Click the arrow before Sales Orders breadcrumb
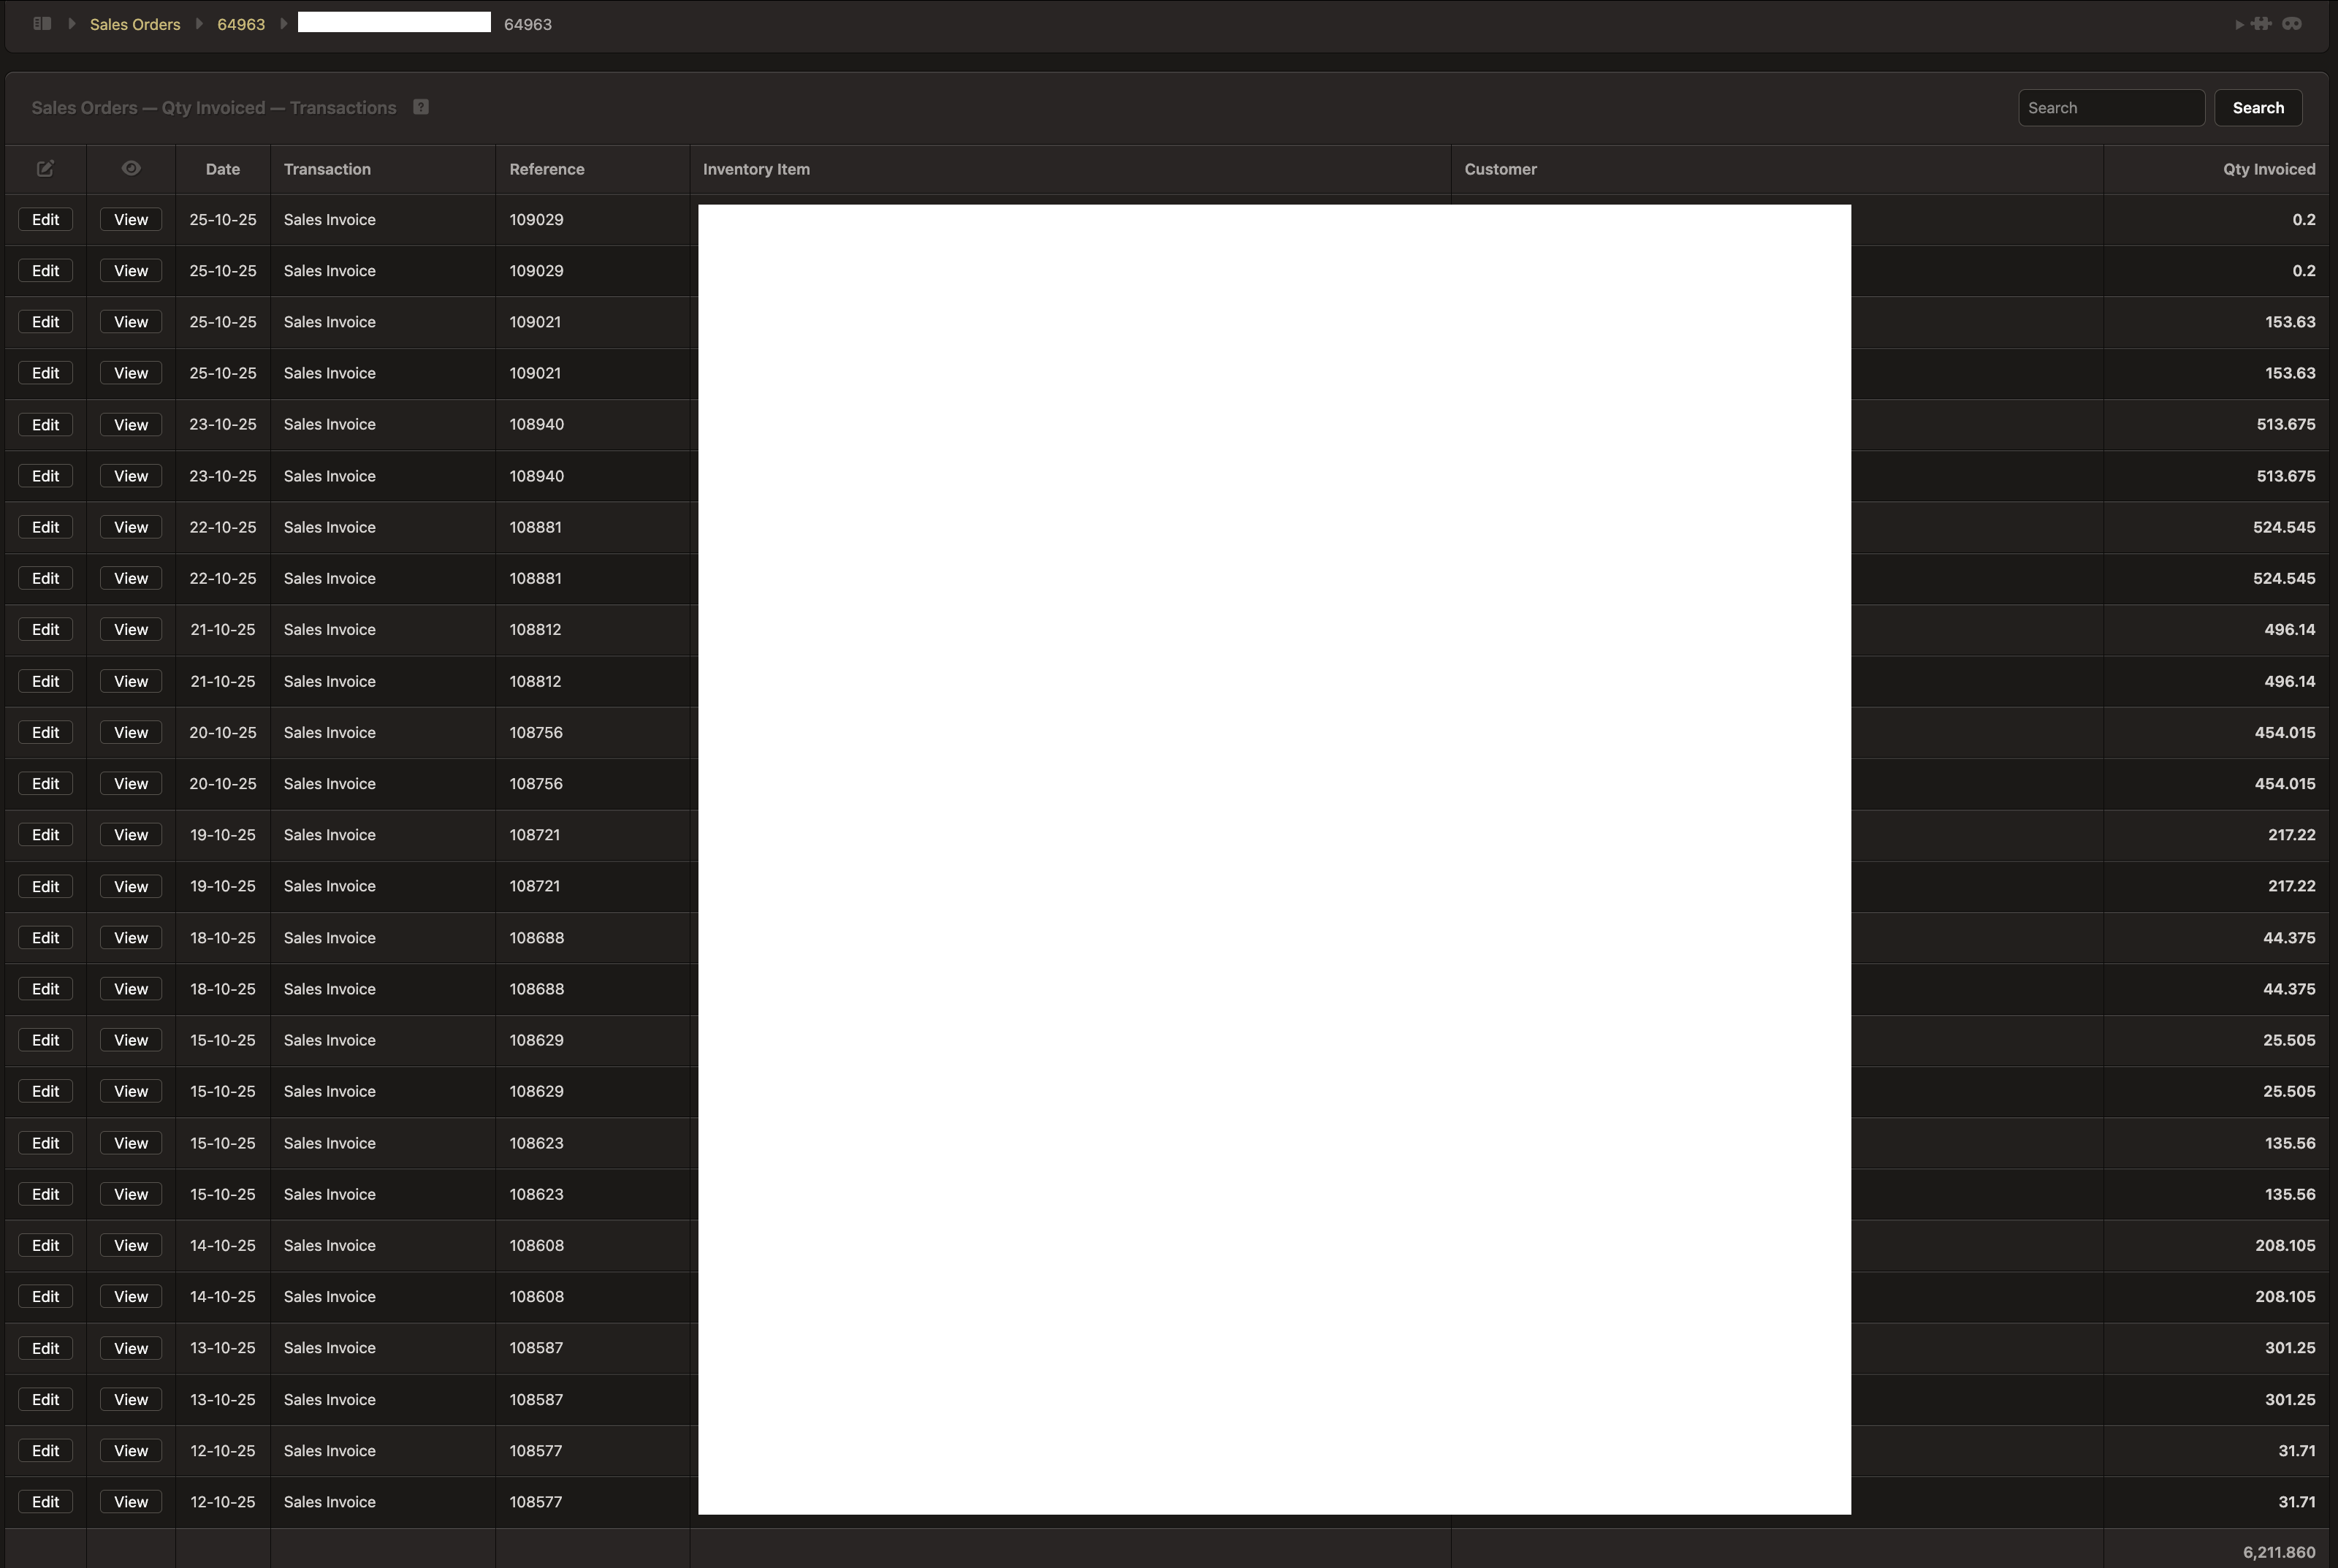The height and width of the screenshot is (1568, 2338). pos(72,24)
